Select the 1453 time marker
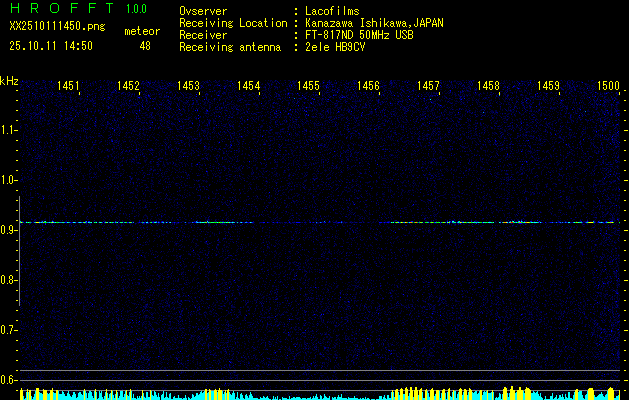This screenshot has height=400, width=629. pyautogui.click(x=188, y=87)
